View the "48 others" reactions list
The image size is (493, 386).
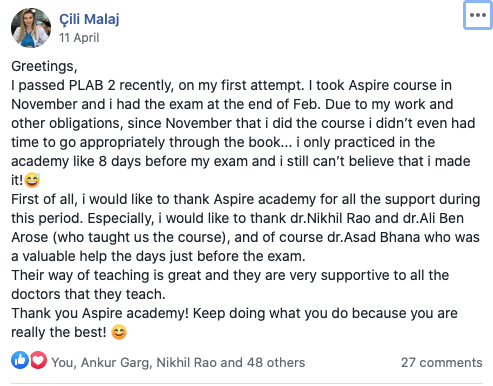point(276,362)
